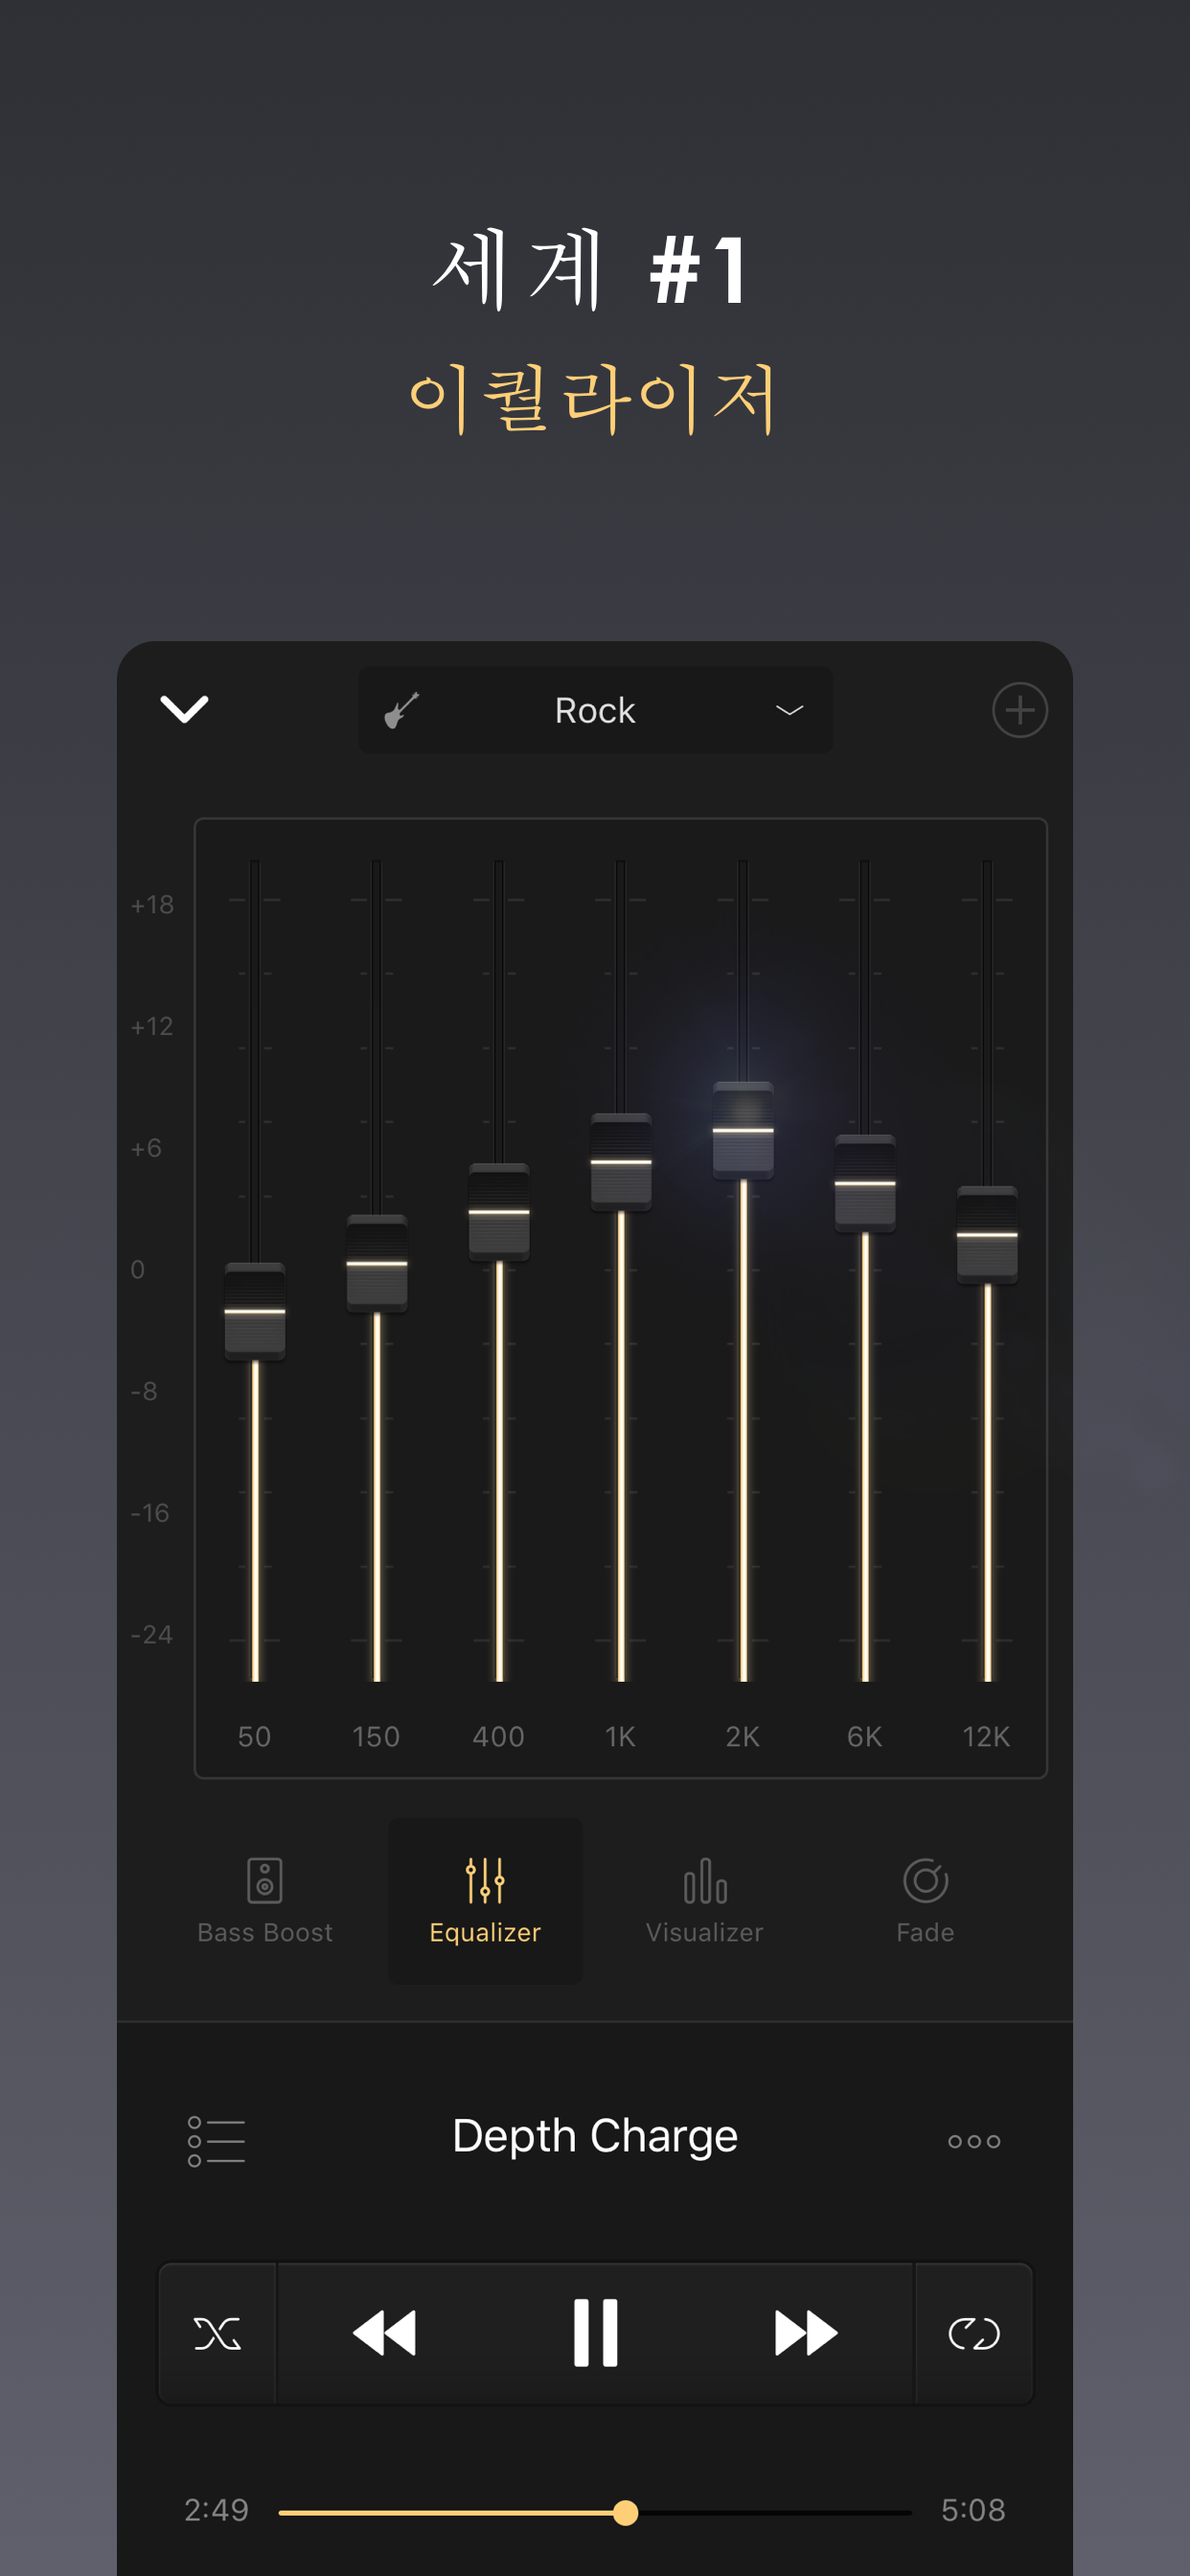This screenshot has height=2576, width=1190.
Task: Click the 50 Hz slider handle
Action: point(255,1311)
